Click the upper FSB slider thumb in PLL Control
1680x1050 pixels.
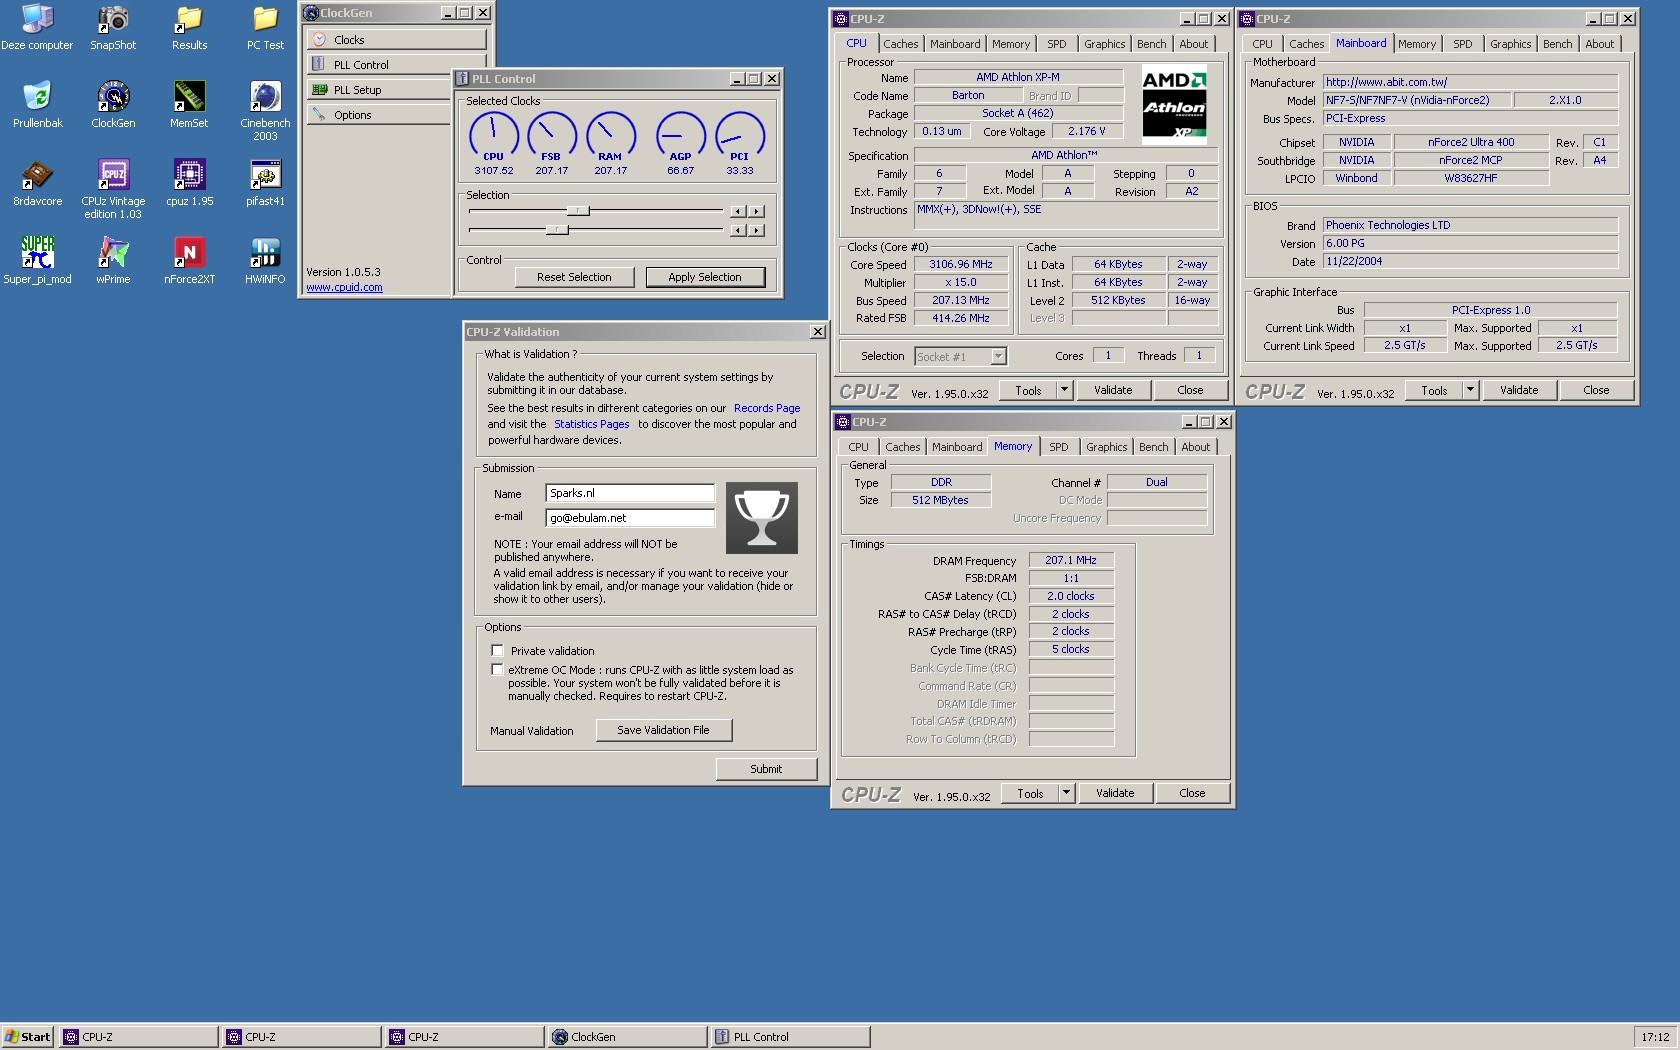(x=578, y=211)
